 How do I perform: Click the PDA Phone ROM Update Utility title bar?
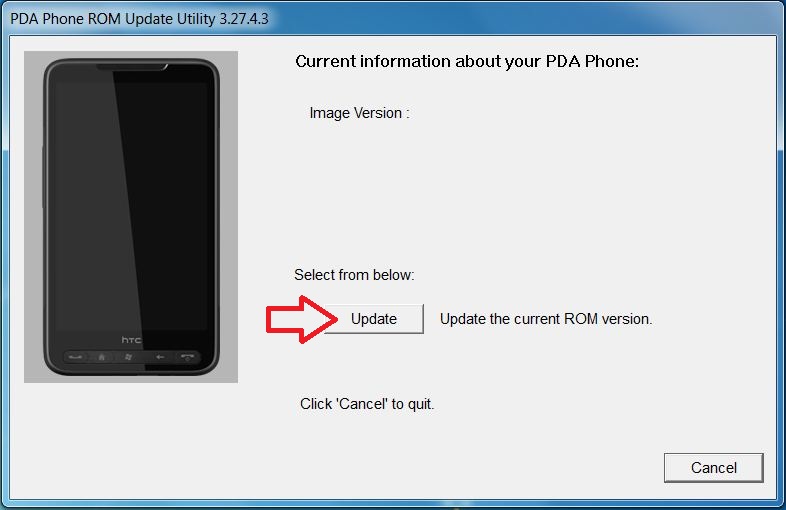[393, 19]
